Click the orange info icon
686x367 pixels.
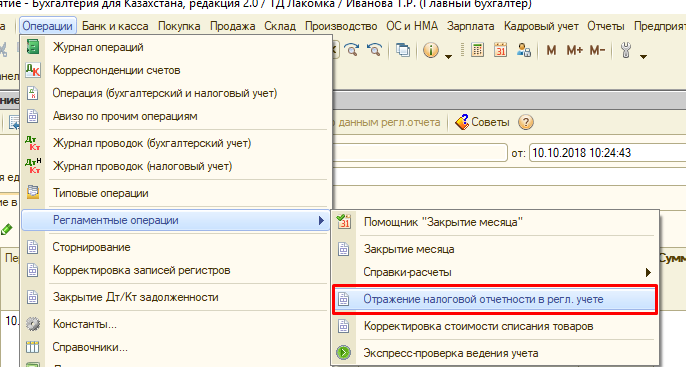pyautogui.click(x=431, y=50)
